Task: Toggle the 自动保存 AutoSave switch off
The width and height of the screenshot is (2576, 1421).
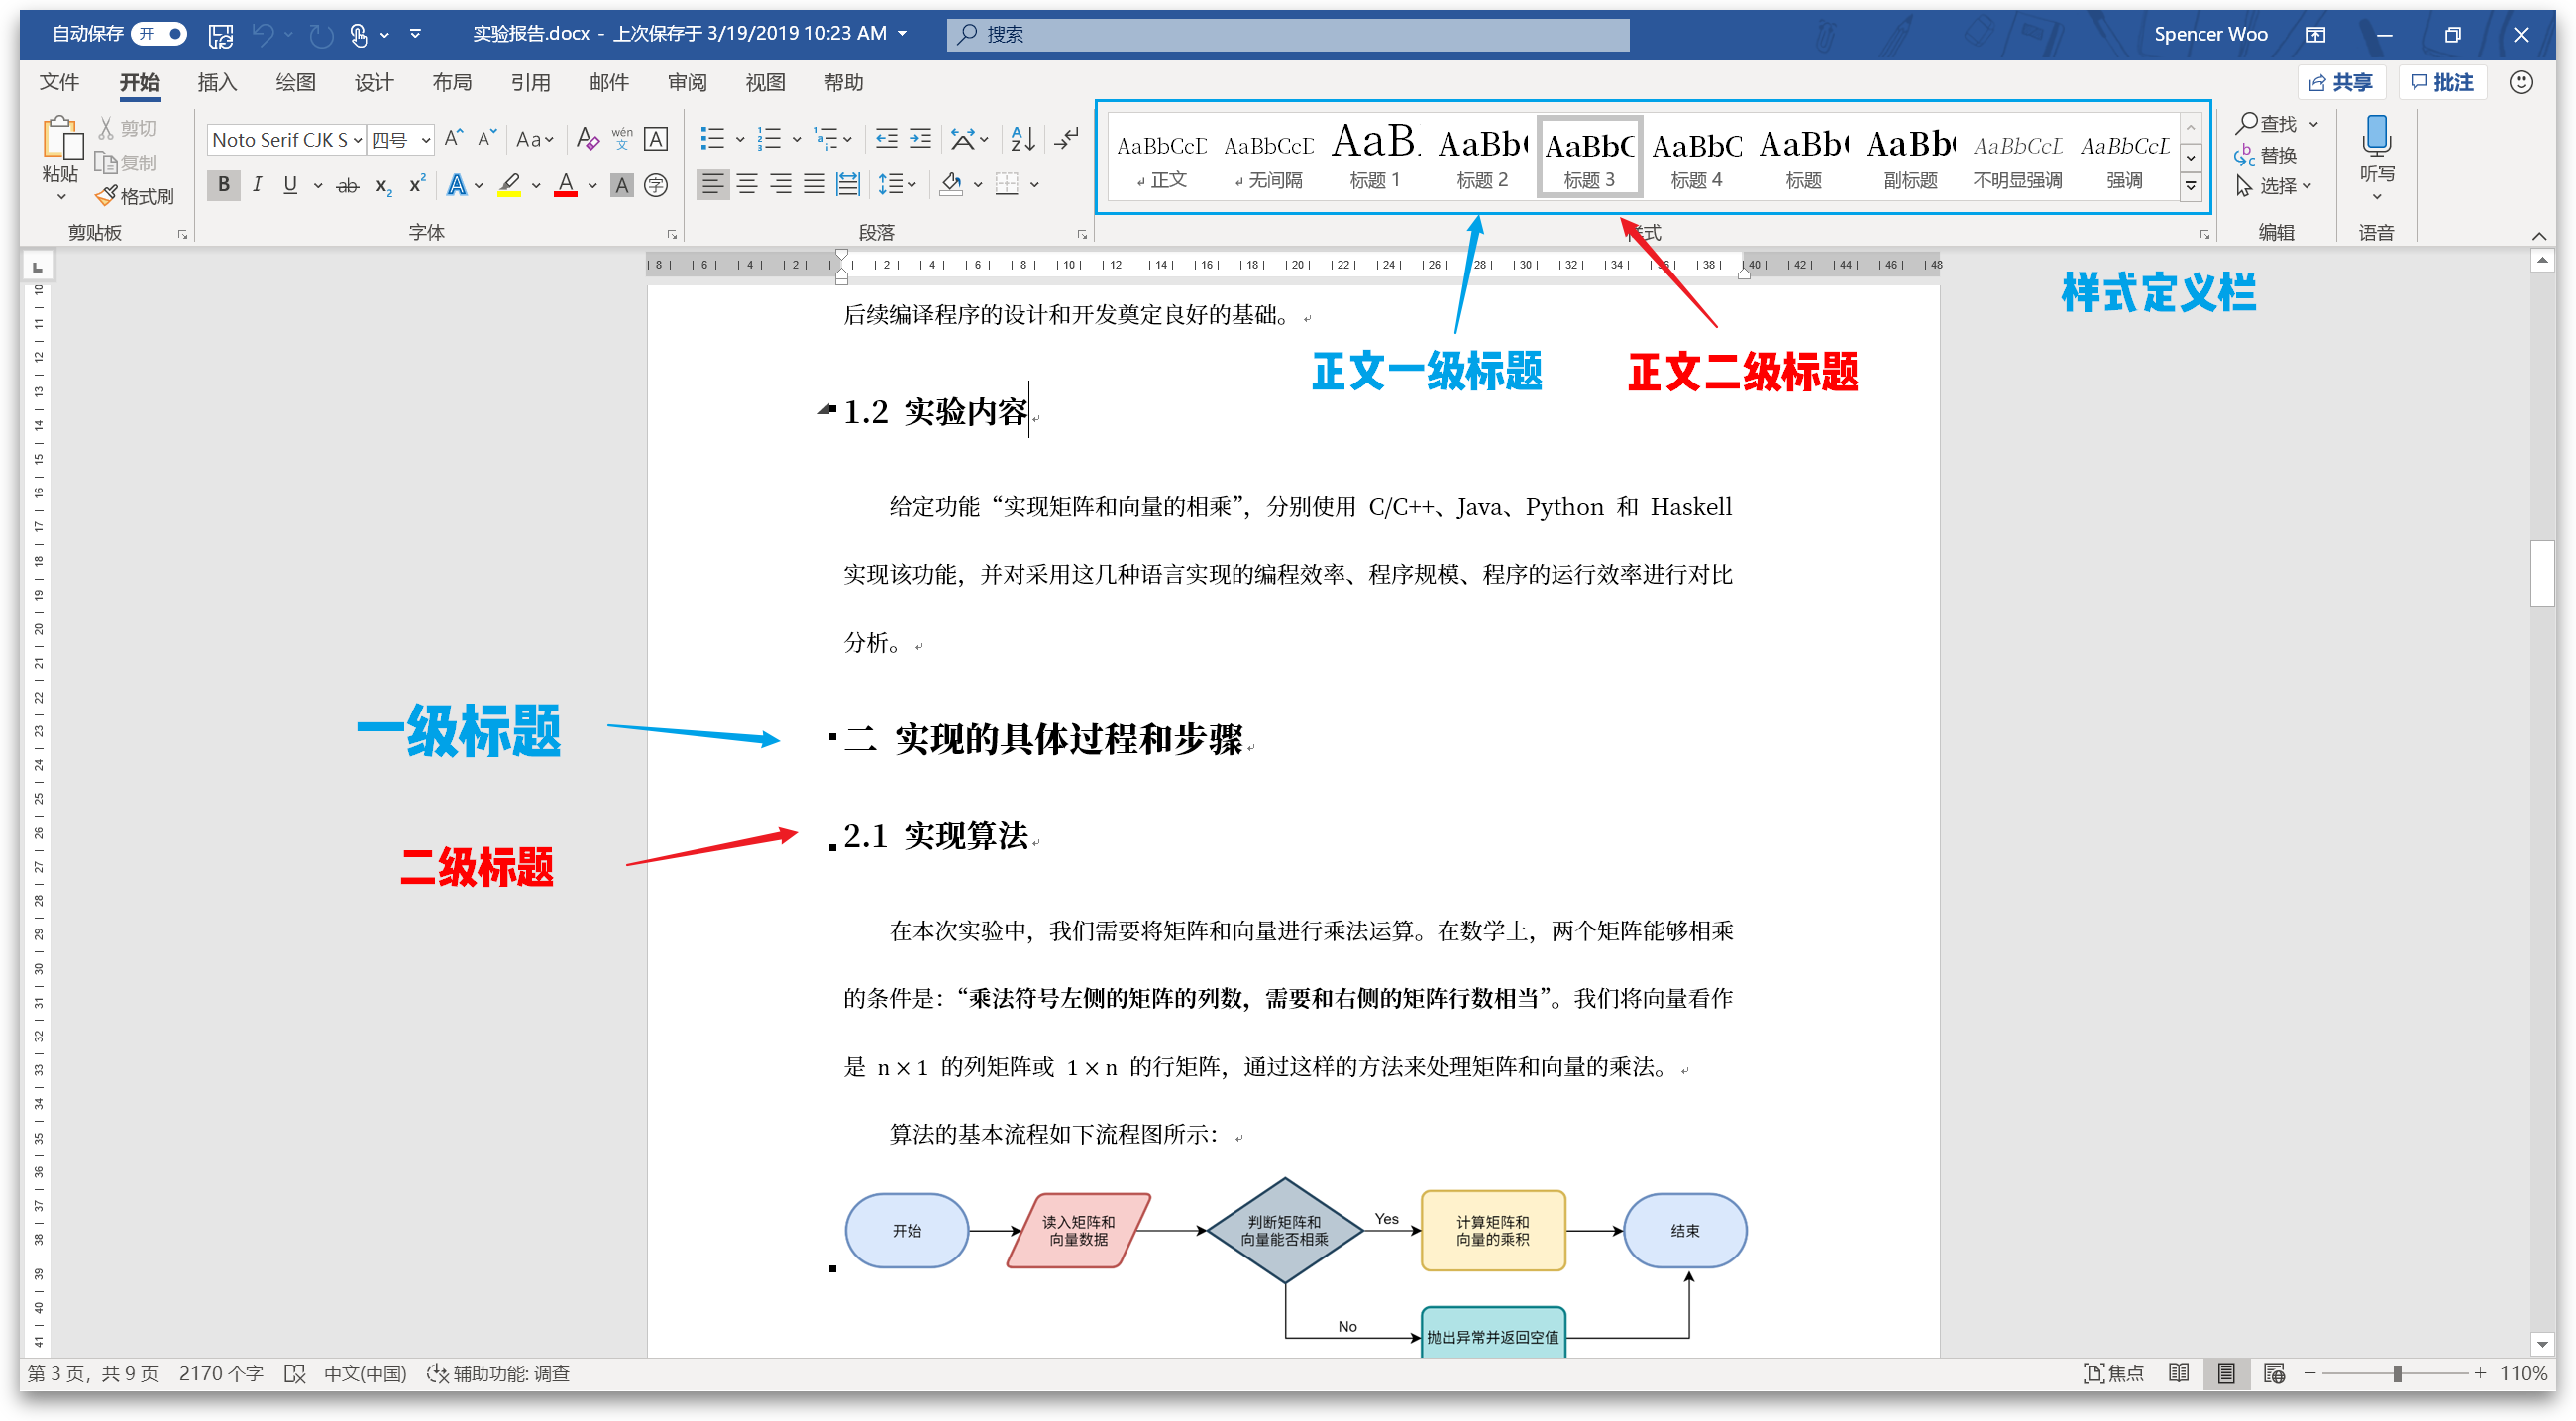Action: click(160, 33)
